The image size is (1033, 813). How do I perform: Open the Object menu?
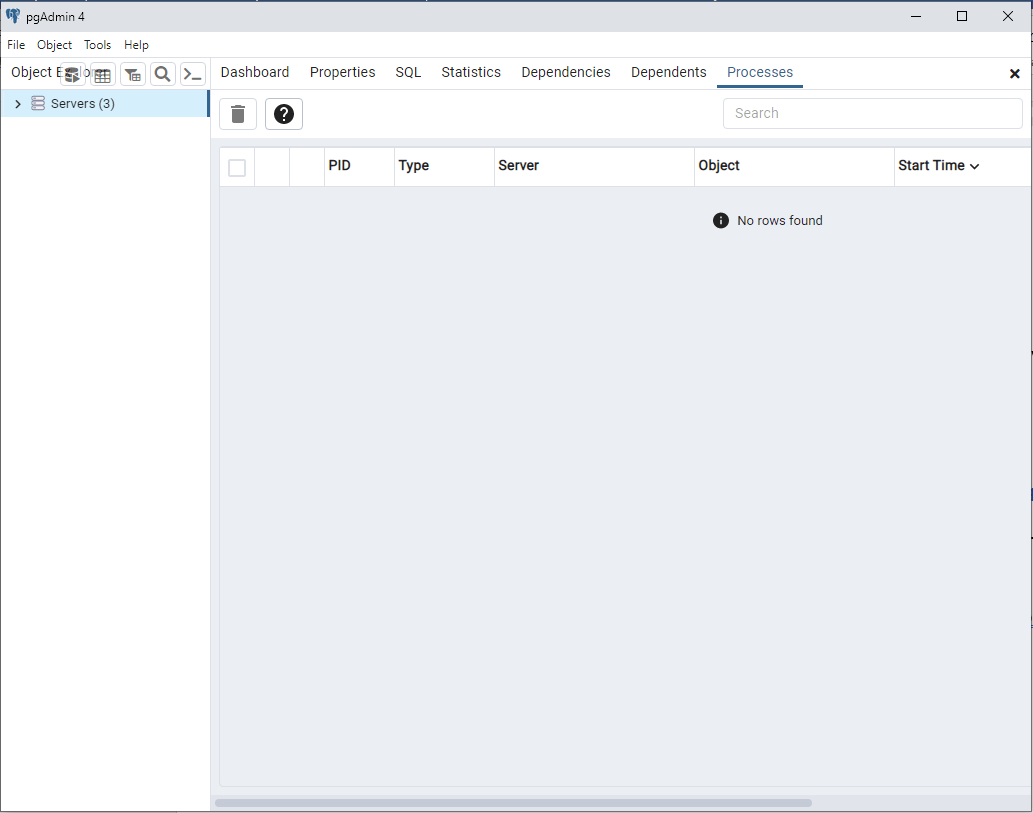tap(55, 45)
